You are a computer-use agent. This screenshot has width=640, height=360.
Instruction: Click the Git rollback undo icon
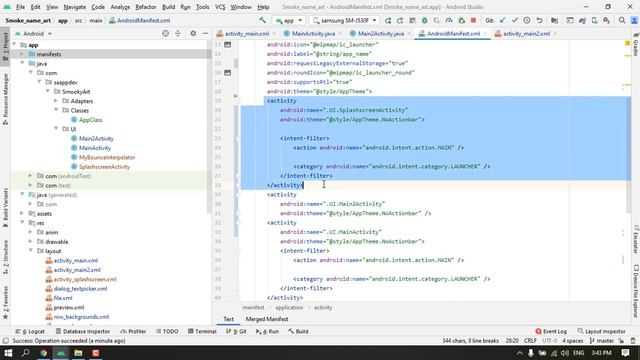point(539,20)
